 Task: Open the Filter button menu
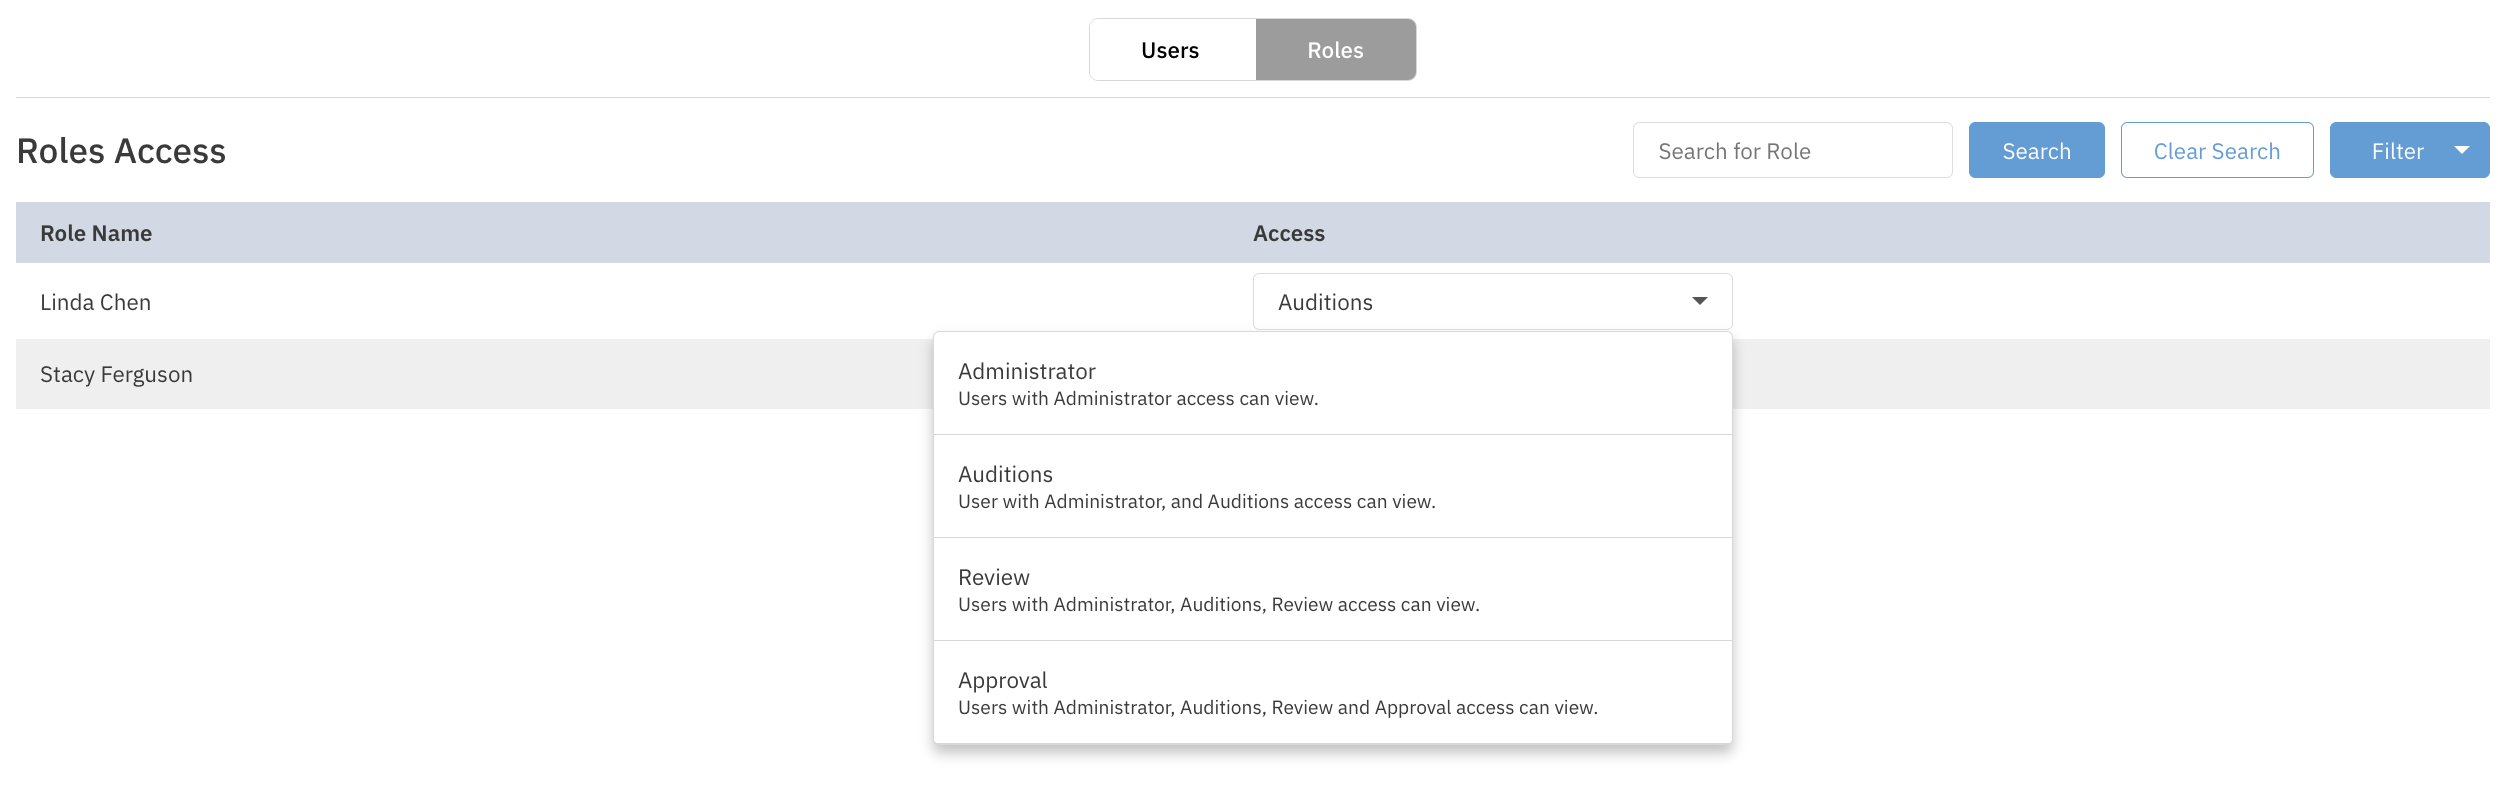pyautogui.click(x=2396, y=151)
